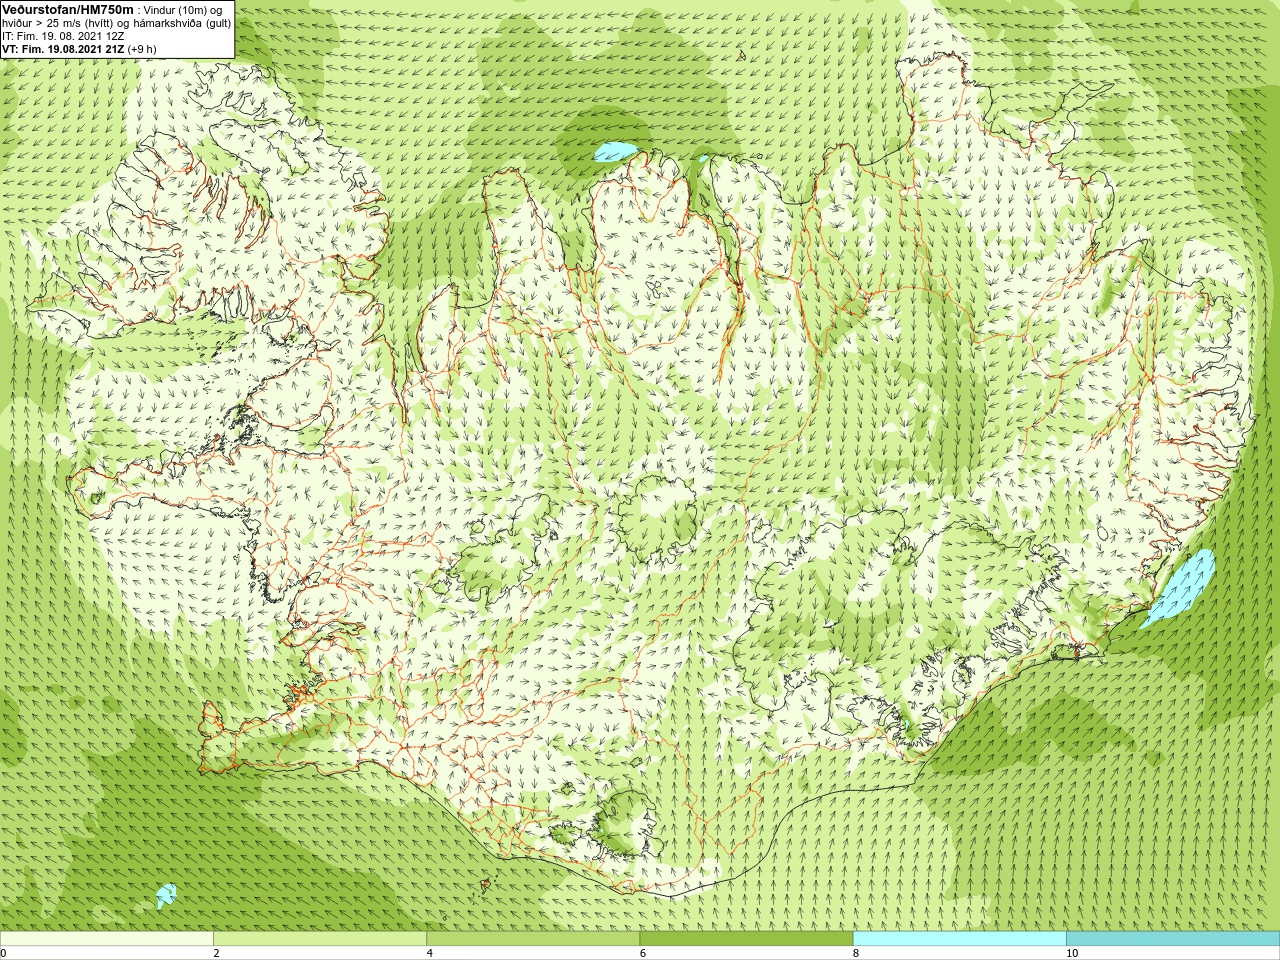Click the small cyan patch in the southwest ocean
The height and width of the screenshot is (960, 1280).
(166, 895)
